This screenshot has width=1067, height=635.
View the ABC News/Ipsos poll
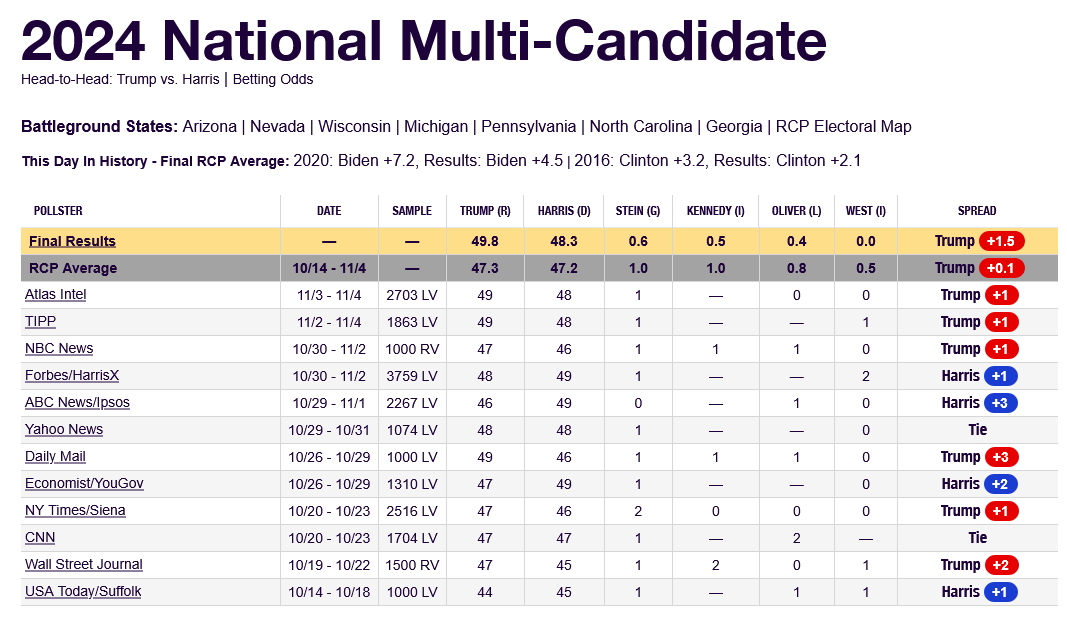(x=77, y=403)
